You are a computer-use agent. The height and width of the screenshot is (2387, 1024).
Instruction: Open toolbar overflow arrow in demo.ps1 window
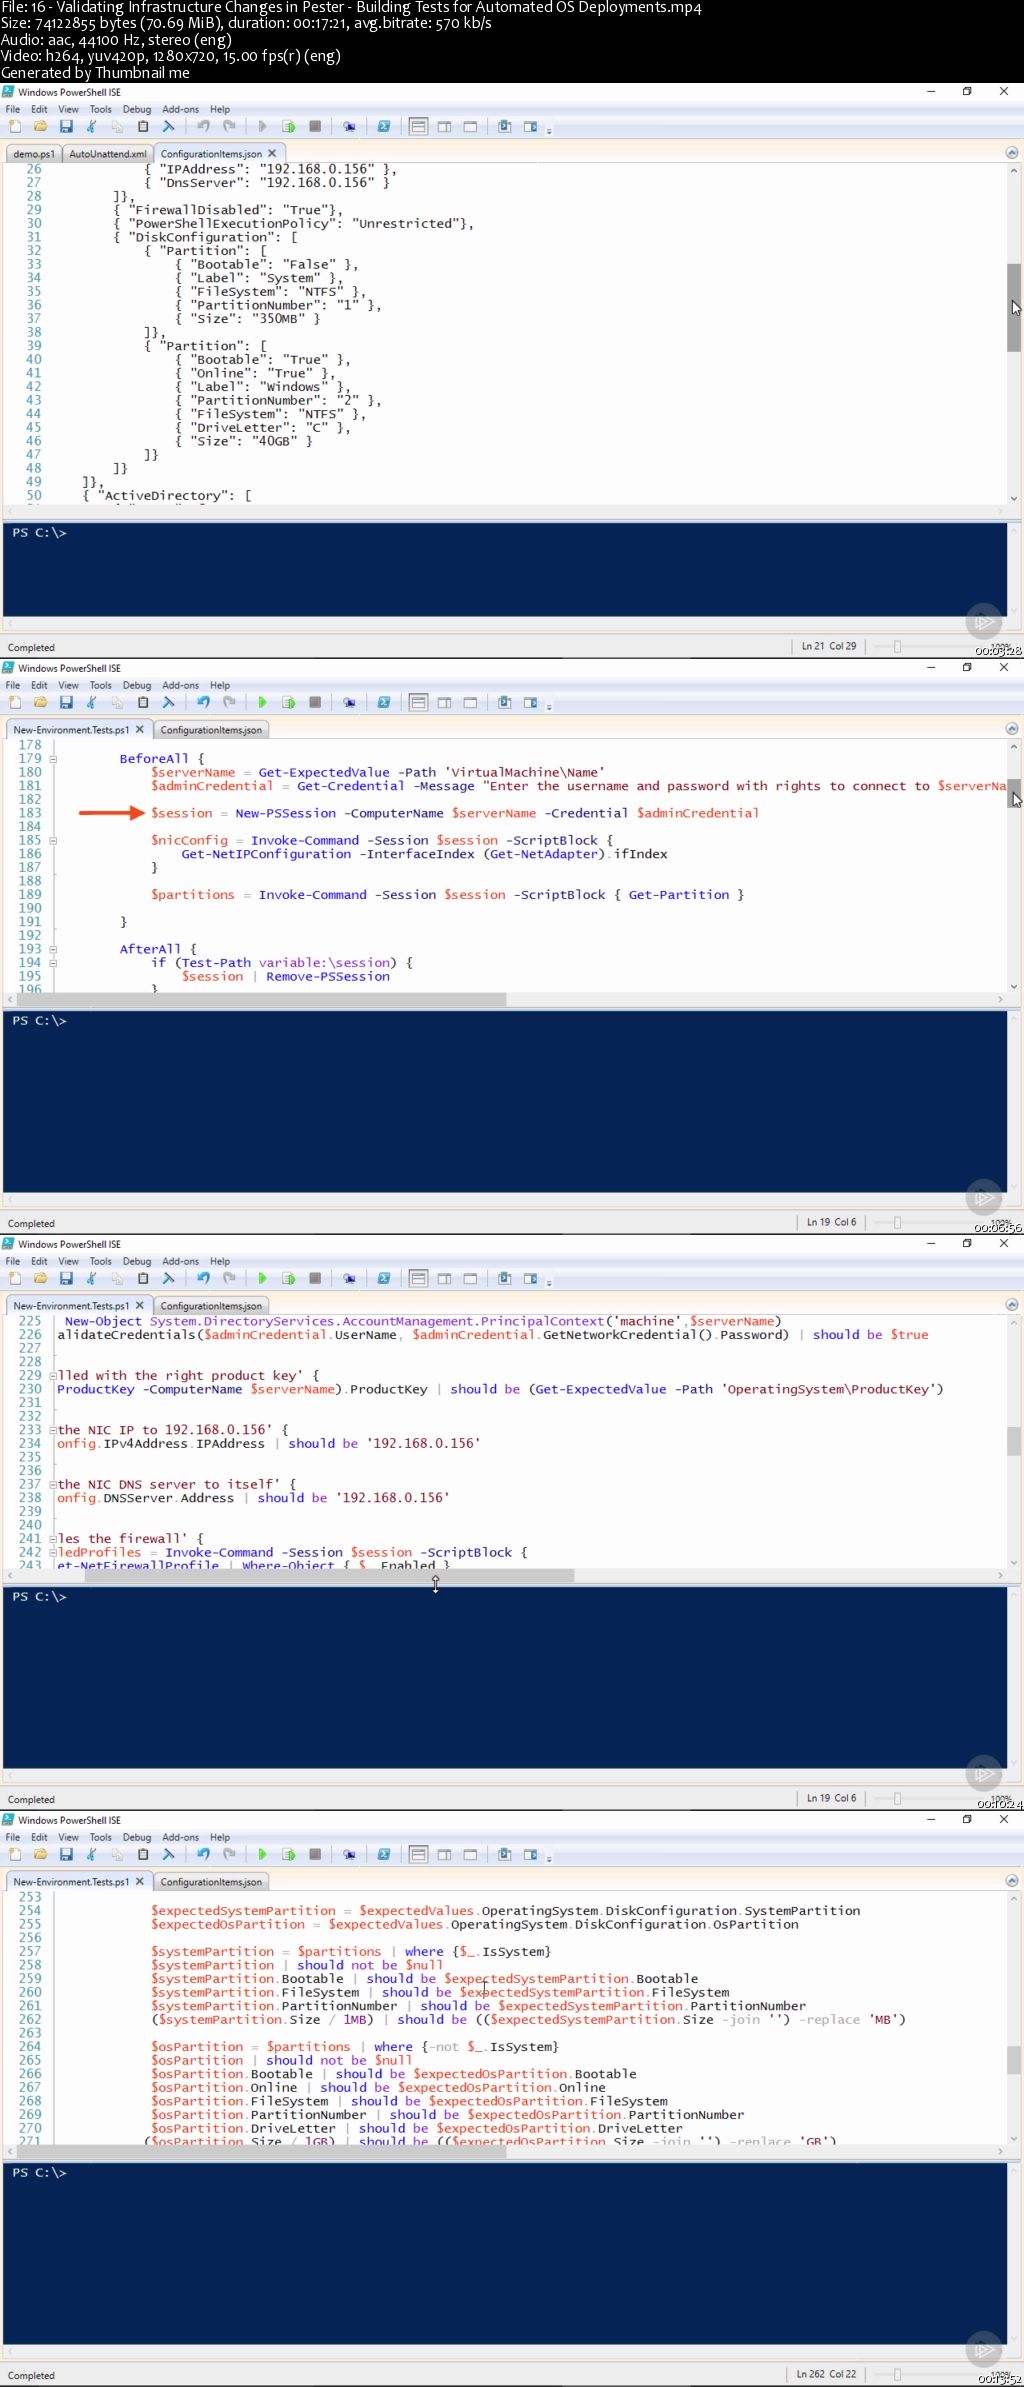549,129
